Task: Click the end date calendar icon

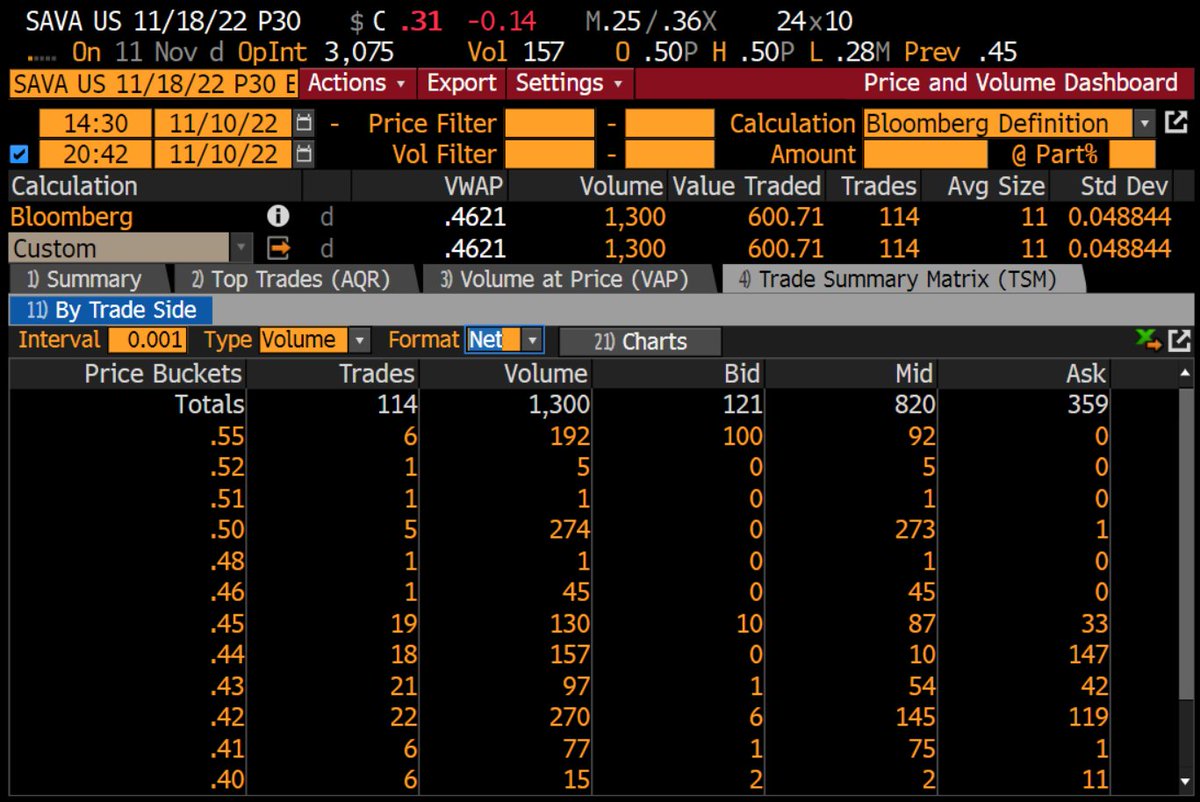Action: tap(304, 154)
